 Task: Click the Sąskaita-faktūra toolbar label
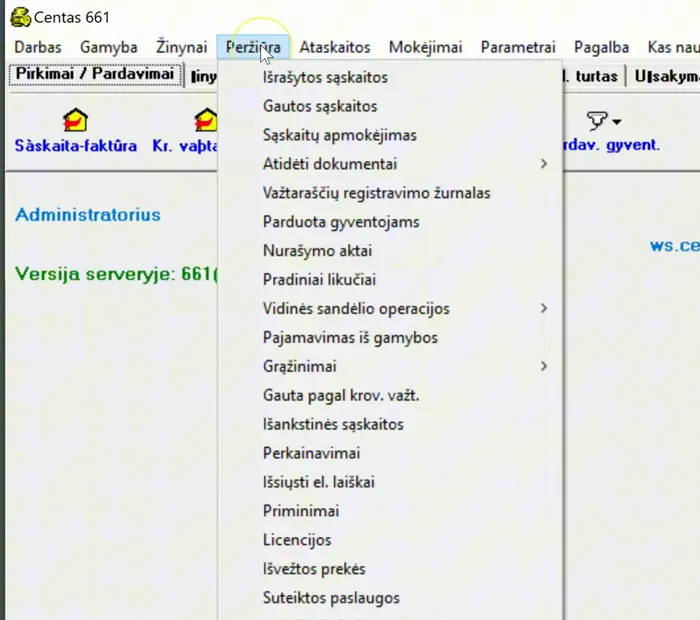[x=75, y=146]
